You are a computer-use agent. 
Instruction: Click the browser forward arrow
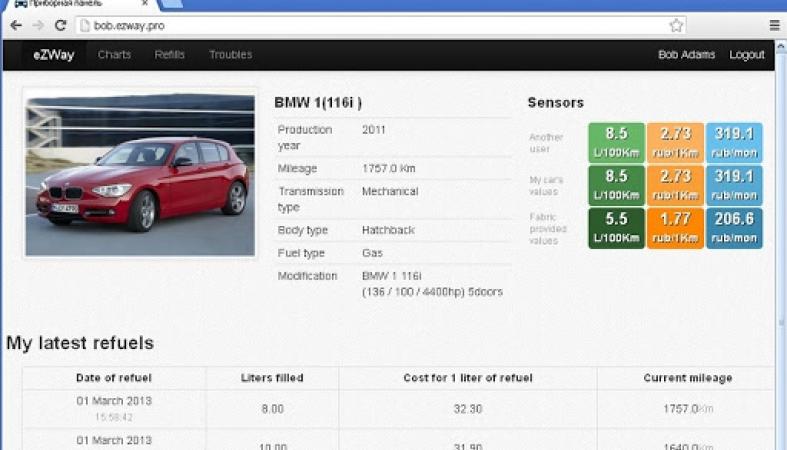tap(38, 26)
